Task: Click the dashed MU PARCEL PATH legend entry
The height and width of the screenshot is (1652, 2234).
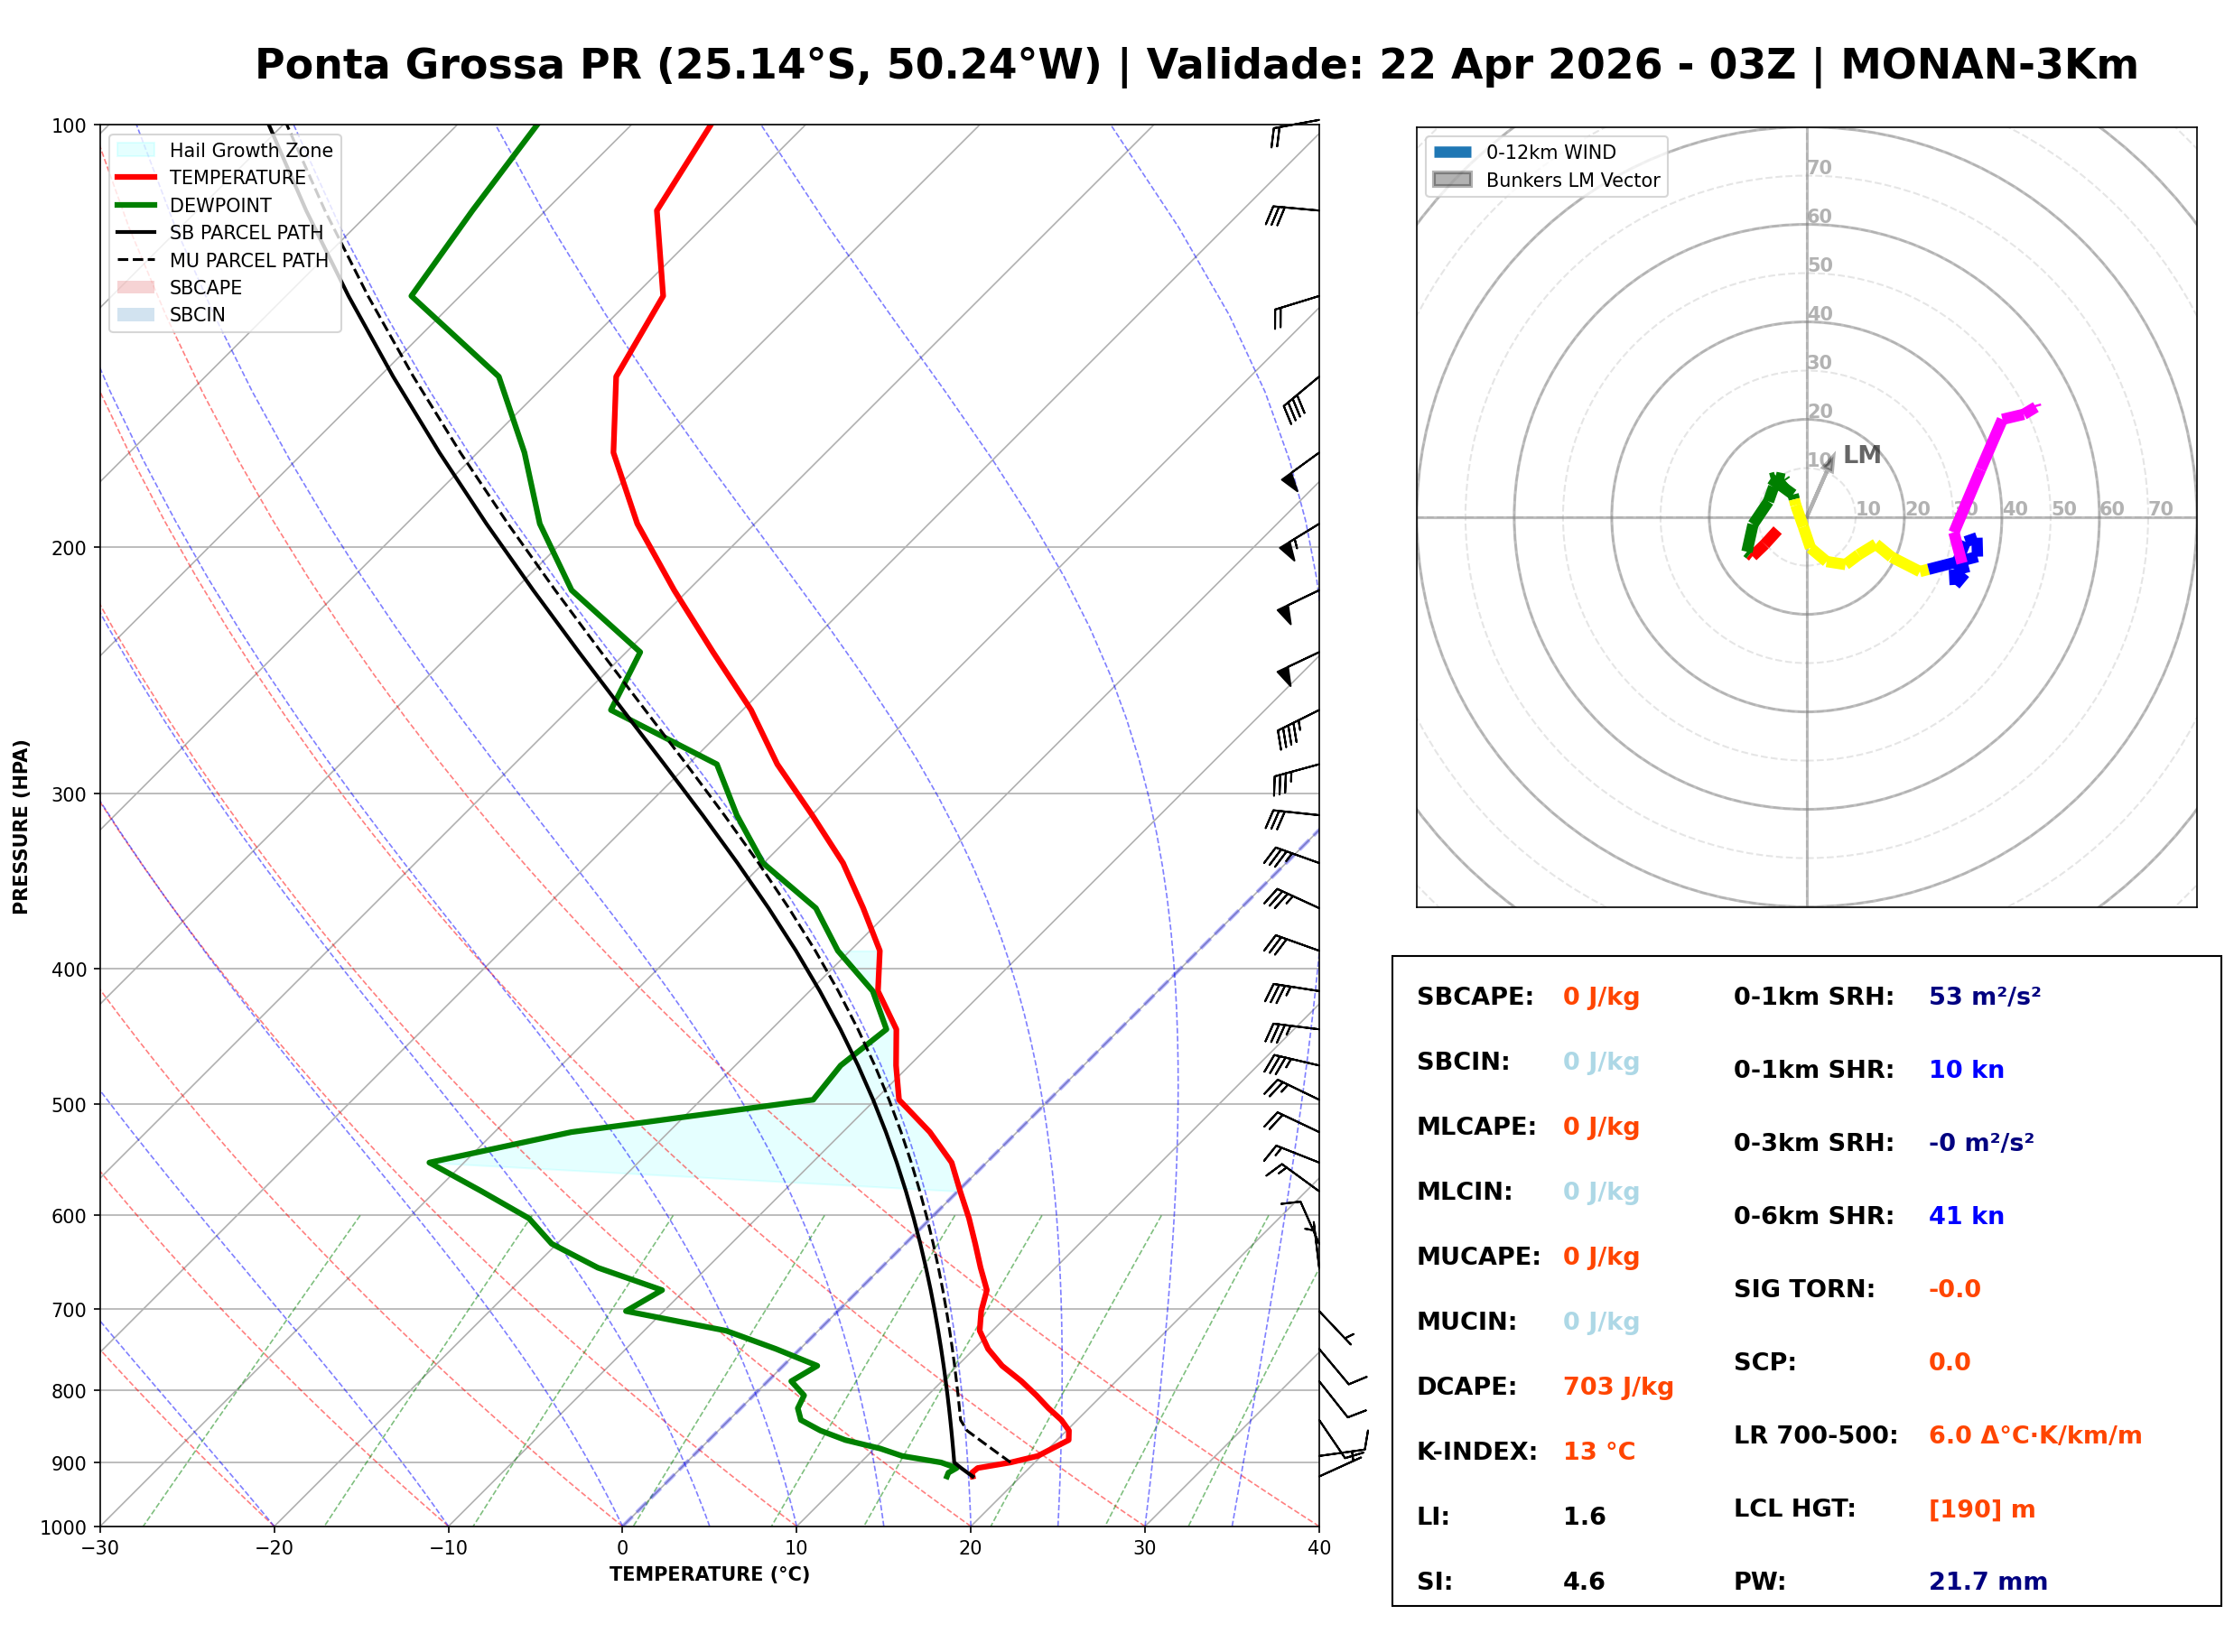Action: point(136,260)
